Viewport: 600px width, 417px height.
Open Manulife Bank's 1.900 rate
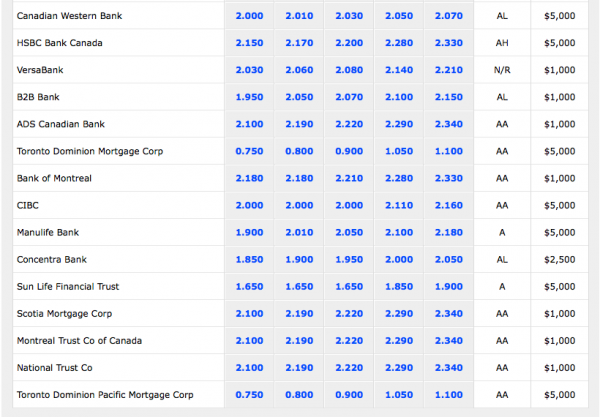coord(249,232)
